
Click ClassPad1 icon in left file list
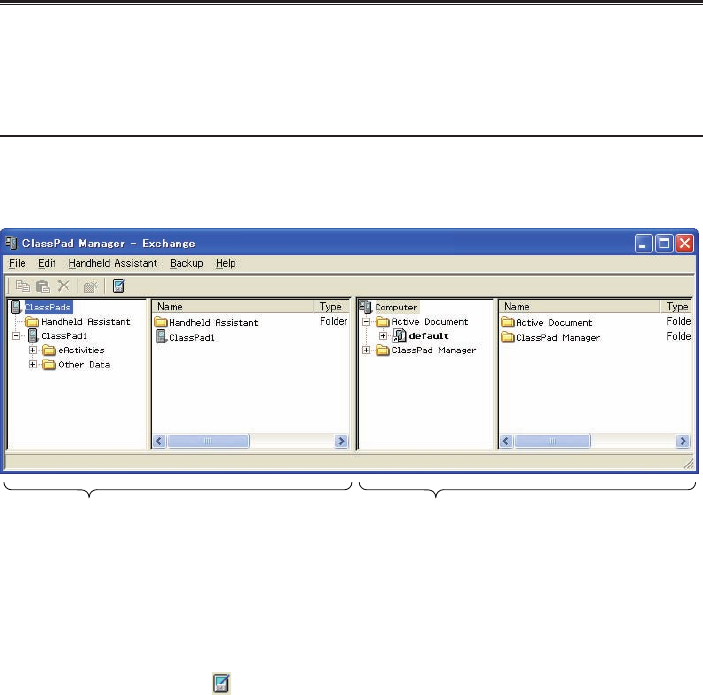(x=161, y=337)
